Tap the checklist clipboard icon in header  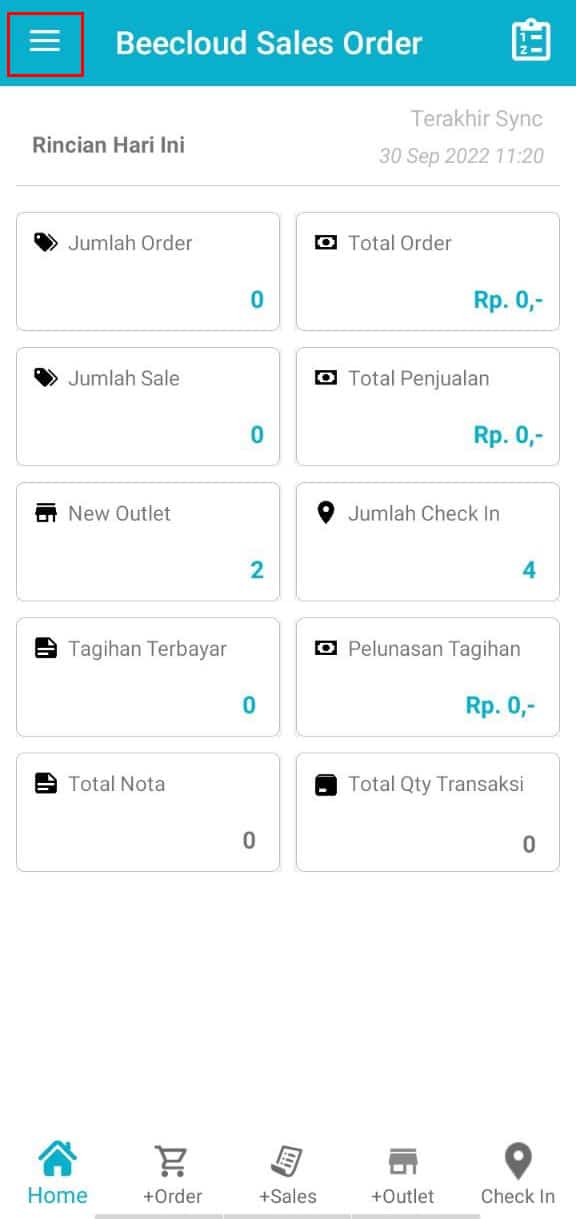point(531,41)
